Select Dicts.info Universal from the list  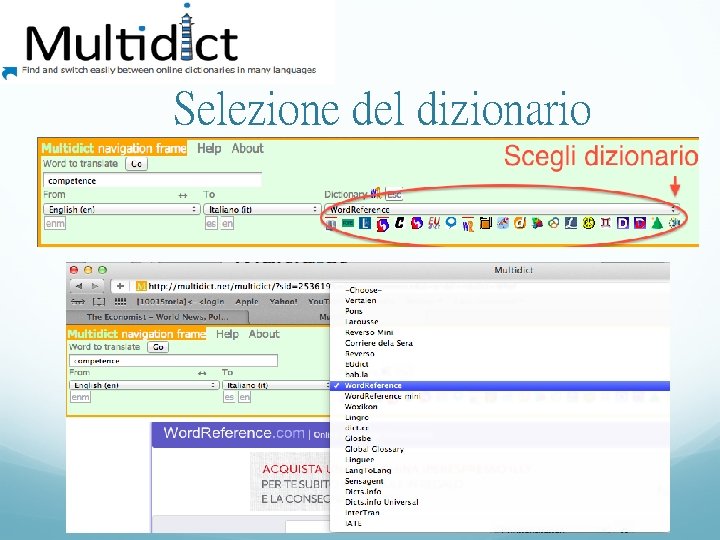click(382, 502)
